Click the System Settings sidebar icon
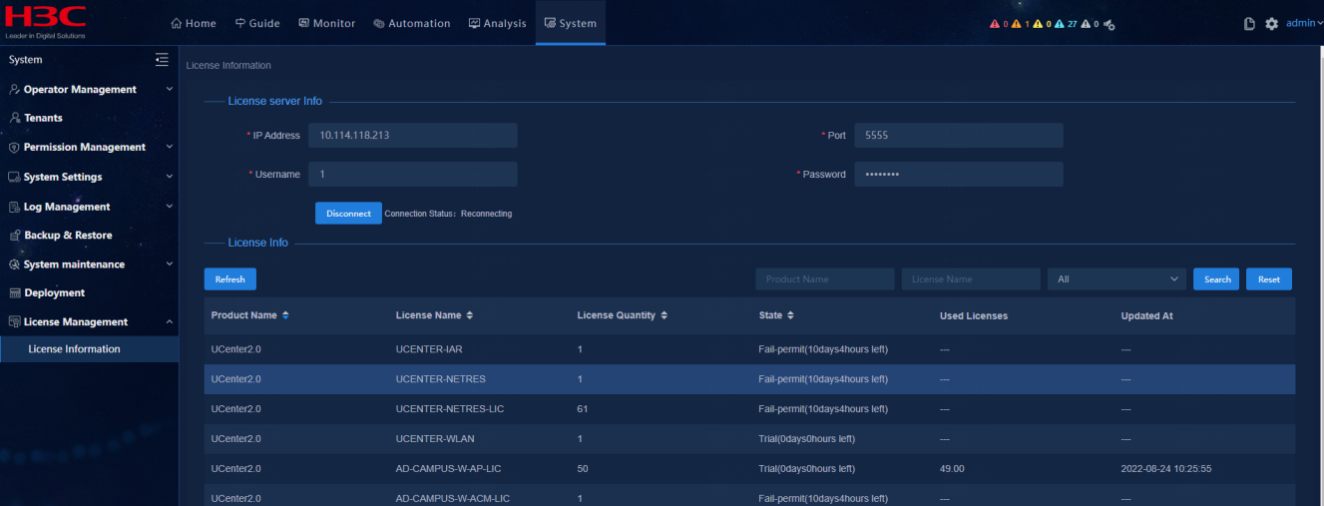The image size is (1324, 506). point(14,177)
